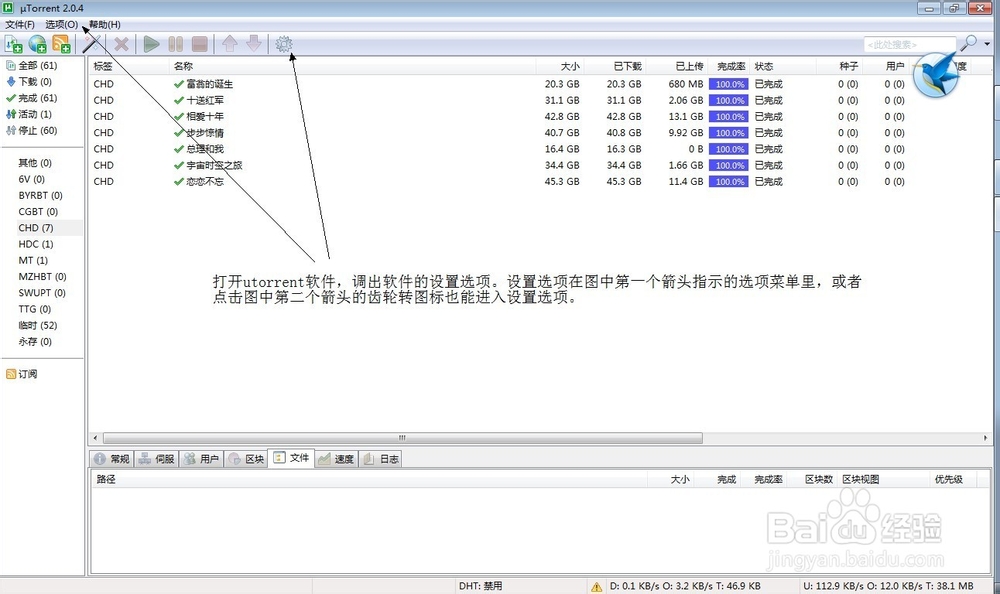The height and width of the screenshot is (594, 1000).
Task: Open the 选项(O) menu
Action: [61, 24]
